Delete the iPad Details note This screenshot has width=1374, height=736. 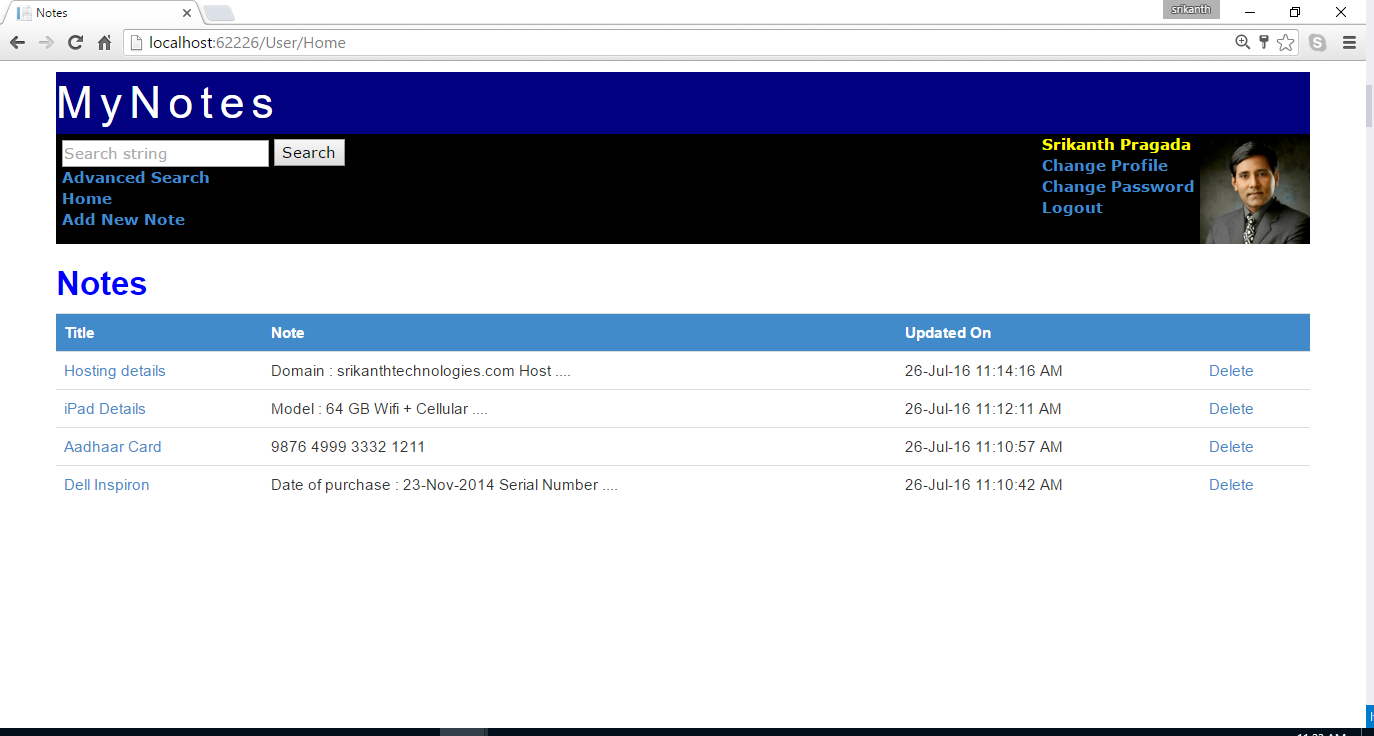click(x=1231, y=409)
